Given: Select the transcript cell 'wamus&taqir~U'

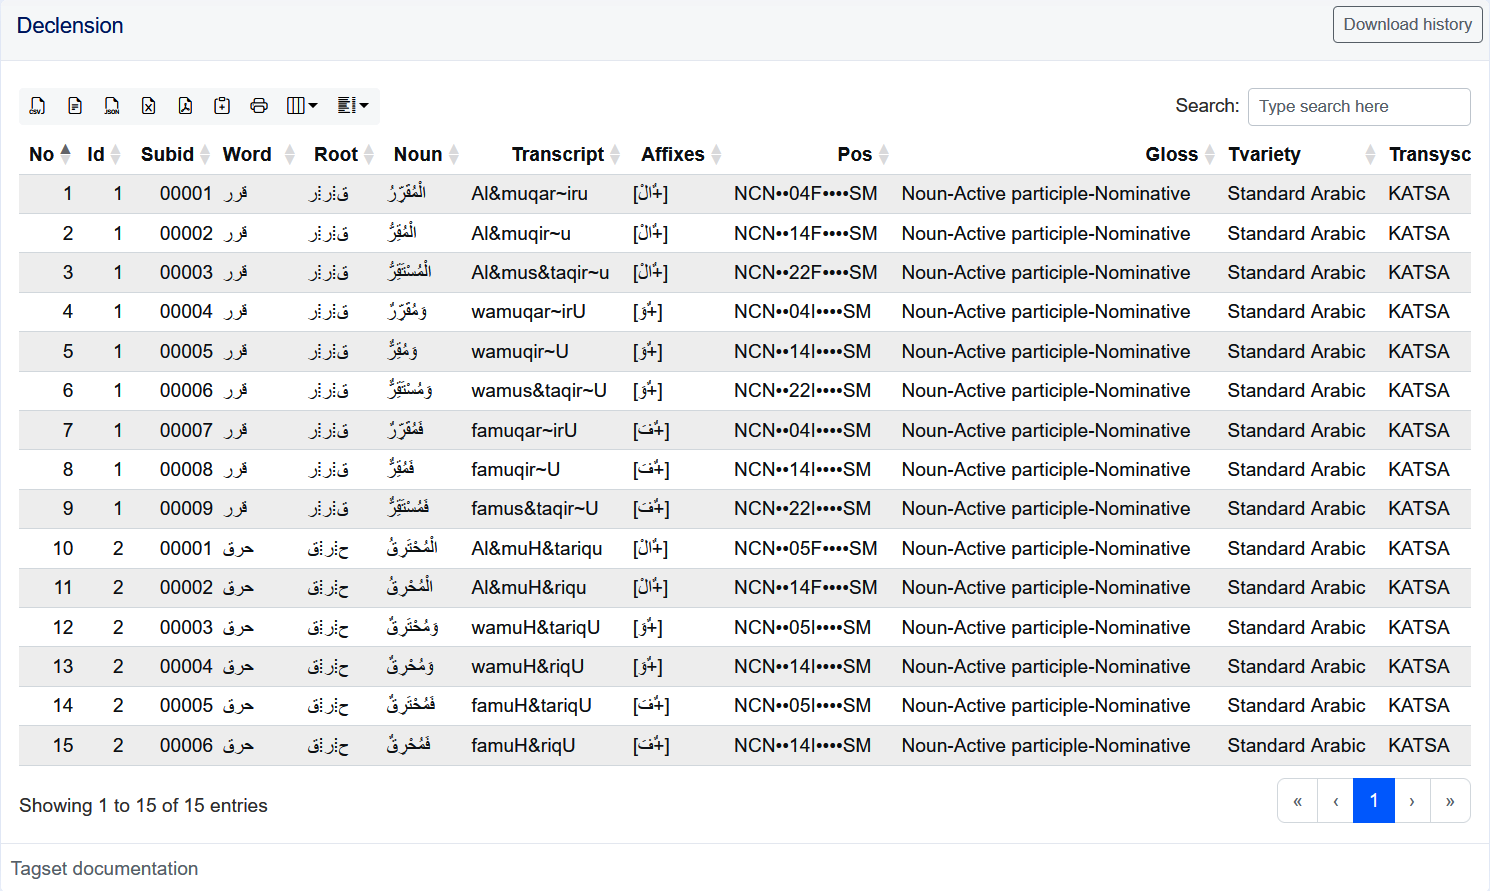Looking at the screenshot, I should (539, 391).
